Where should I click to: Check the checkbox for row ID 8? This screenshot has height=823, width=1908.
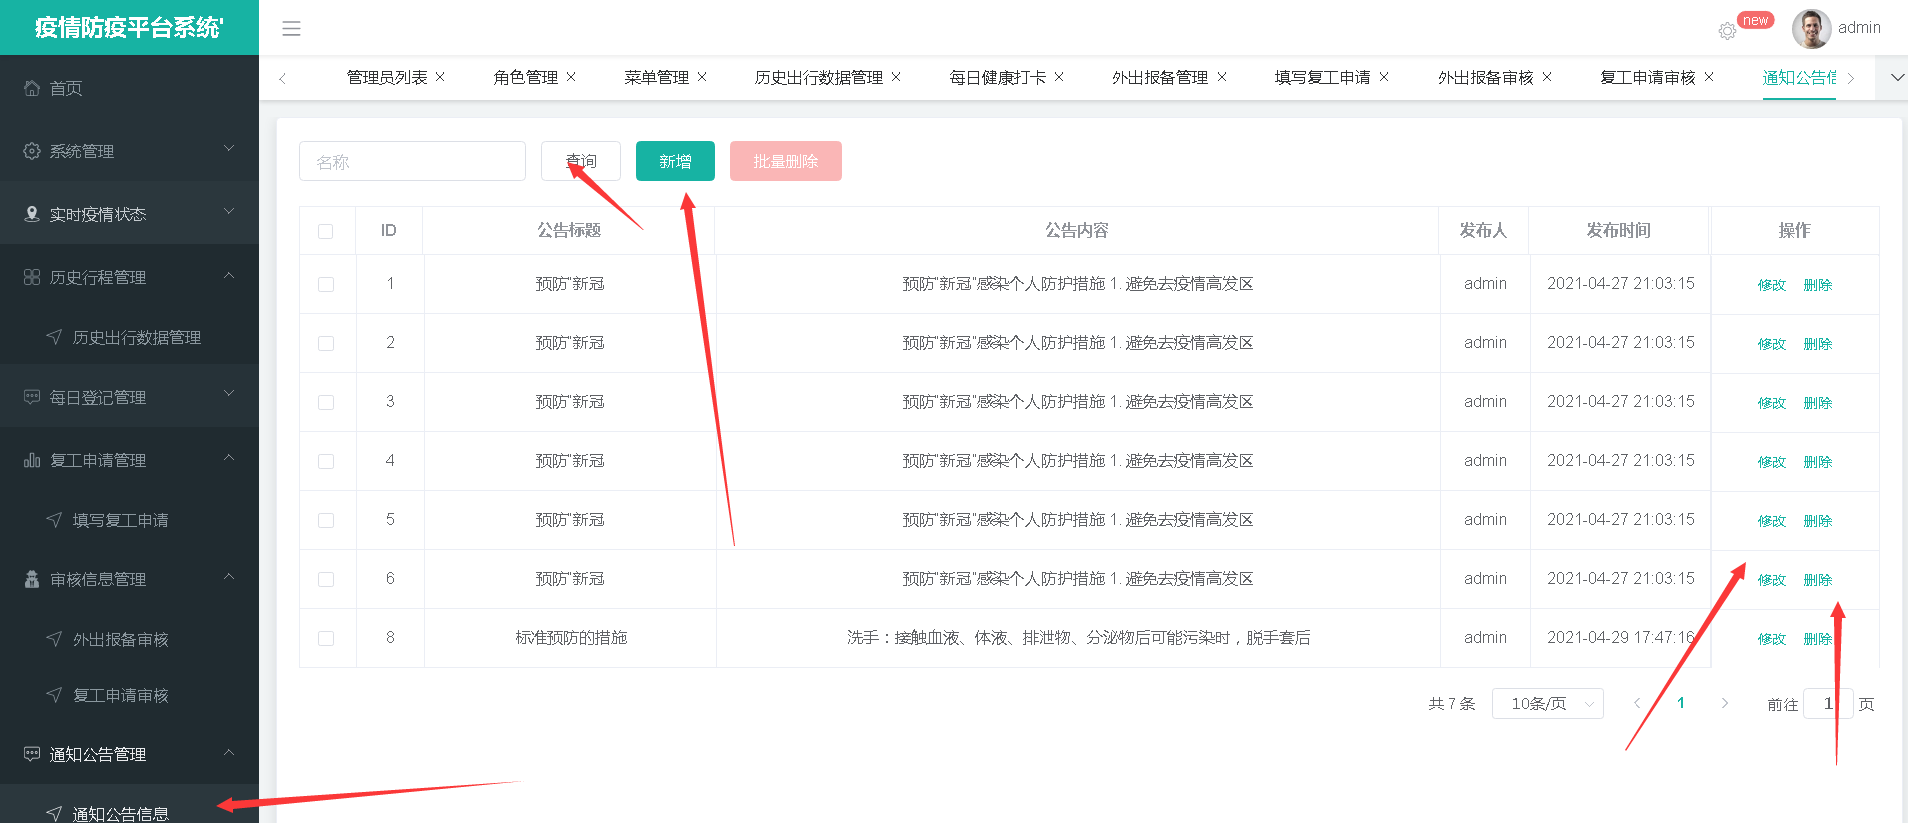tap(326, 638)
